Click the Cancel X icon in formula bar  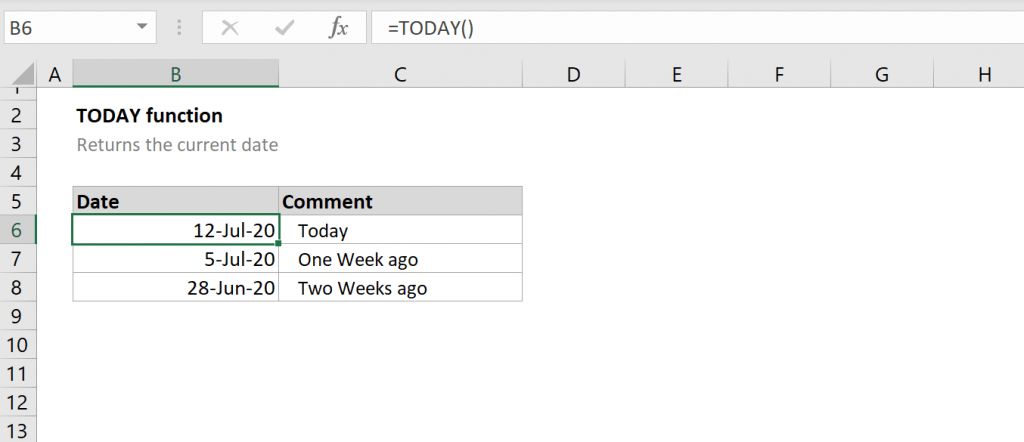pos(229,28)
